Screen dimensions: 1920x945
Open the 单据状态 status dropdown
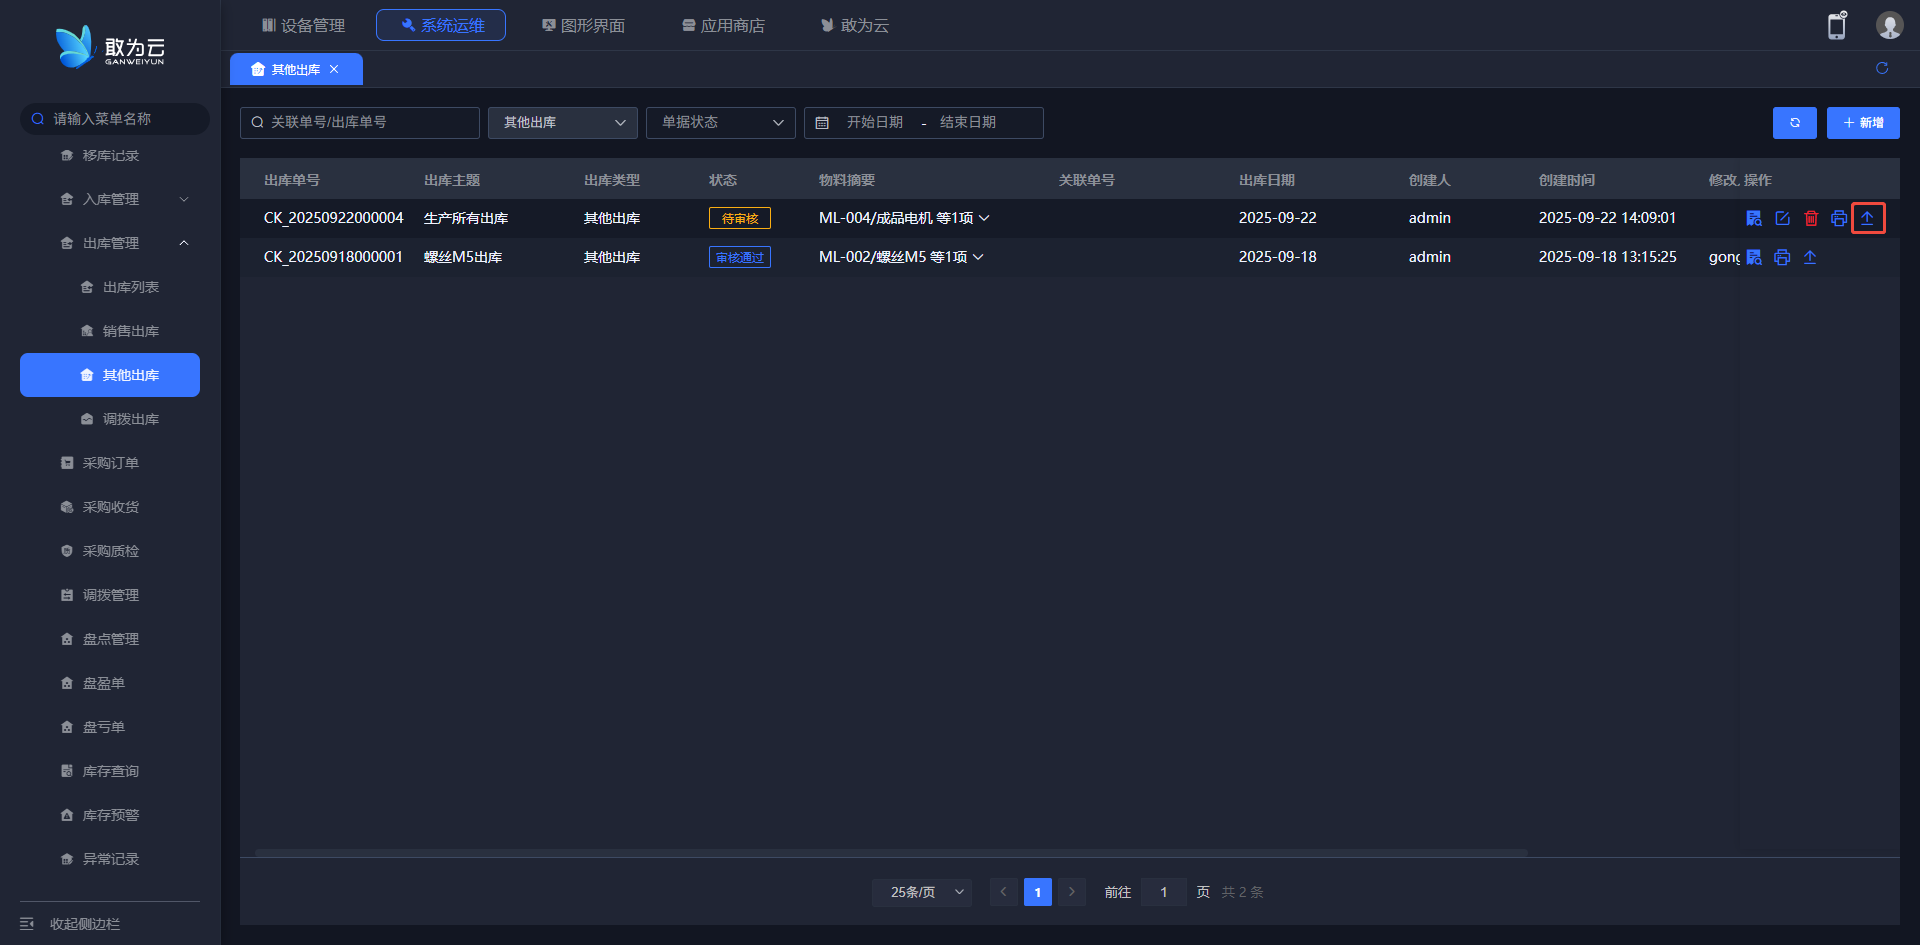(721, 123)
